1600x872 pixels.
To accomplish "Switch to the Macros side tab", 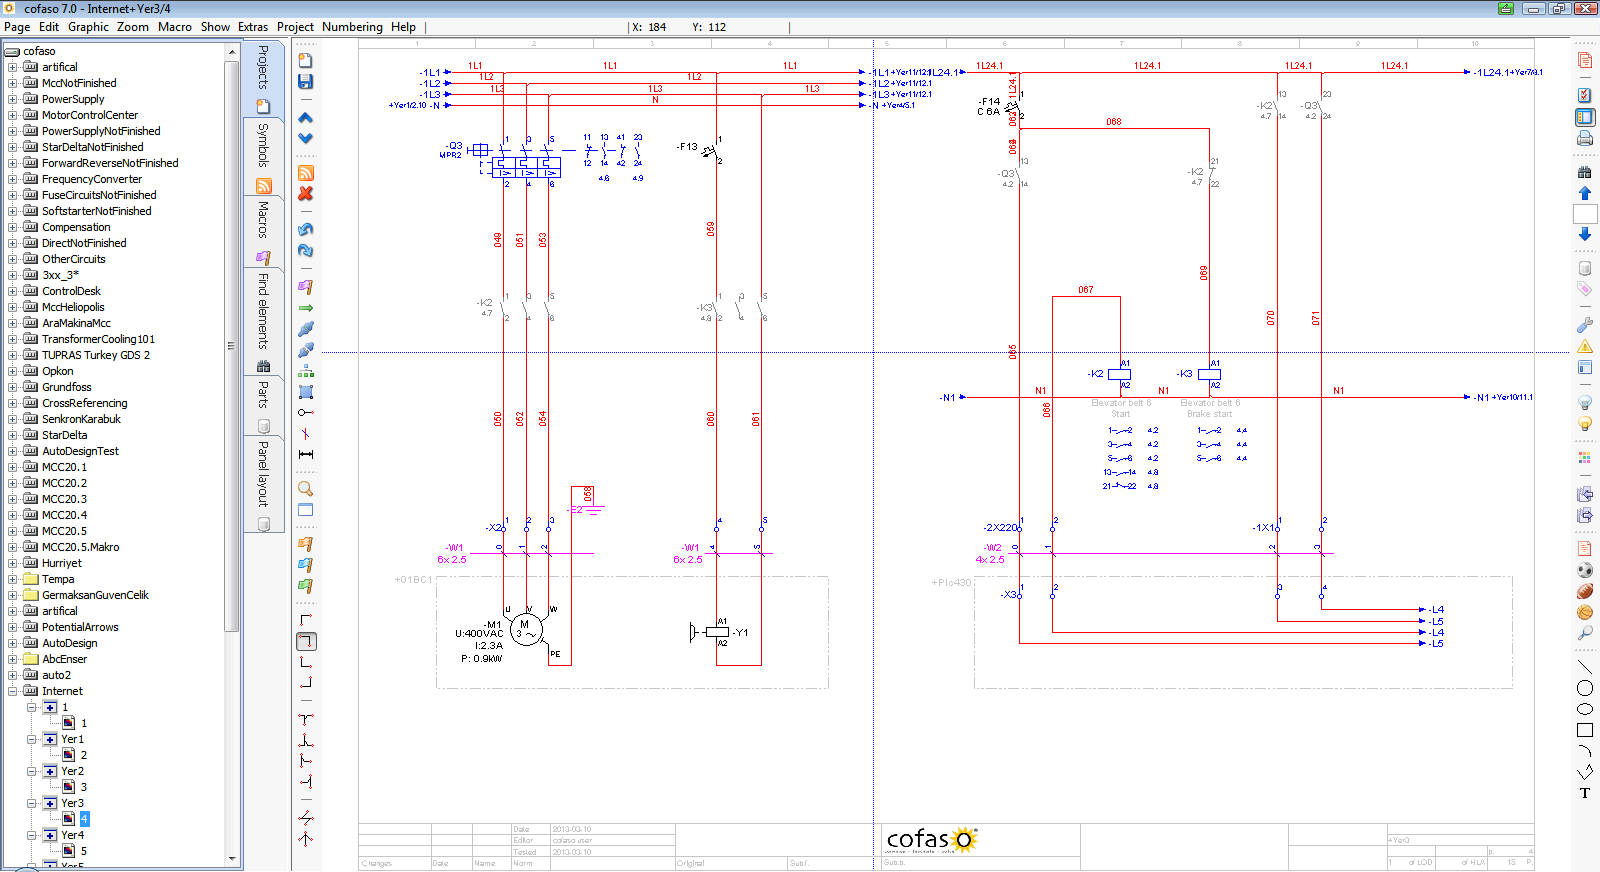I will [264, 233].
